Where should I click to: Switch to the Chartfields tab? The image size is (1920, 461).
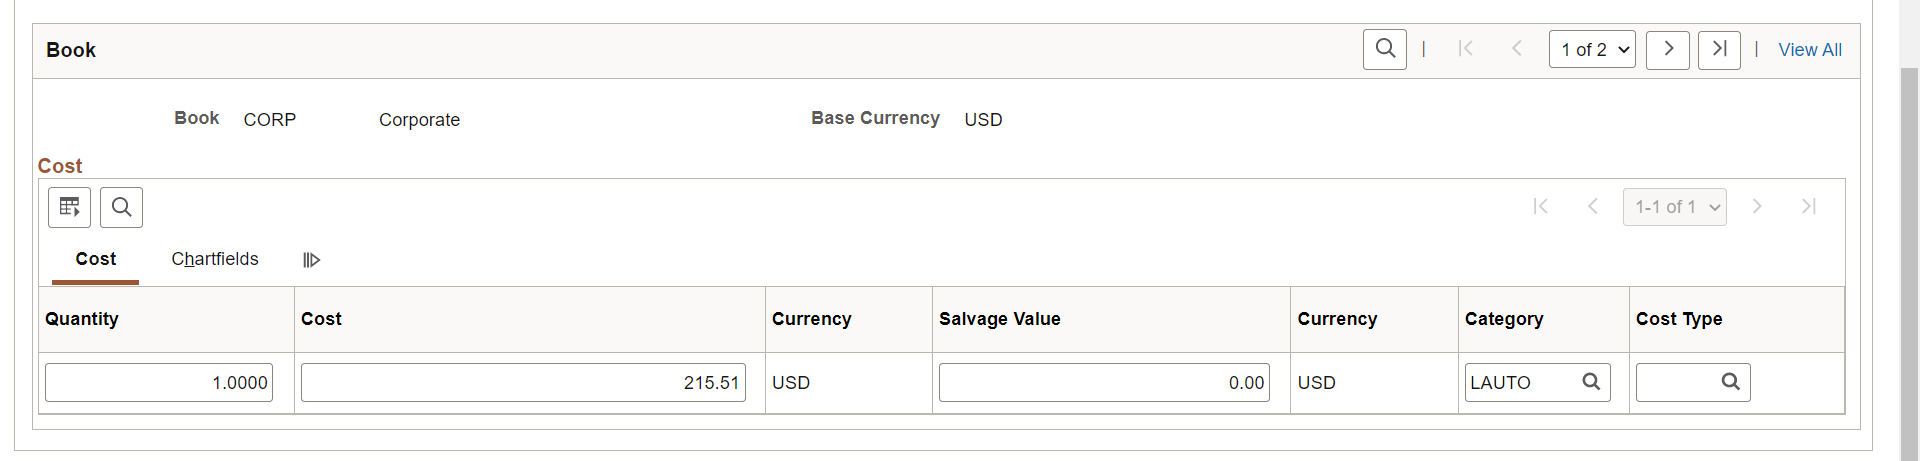point(214,259)
